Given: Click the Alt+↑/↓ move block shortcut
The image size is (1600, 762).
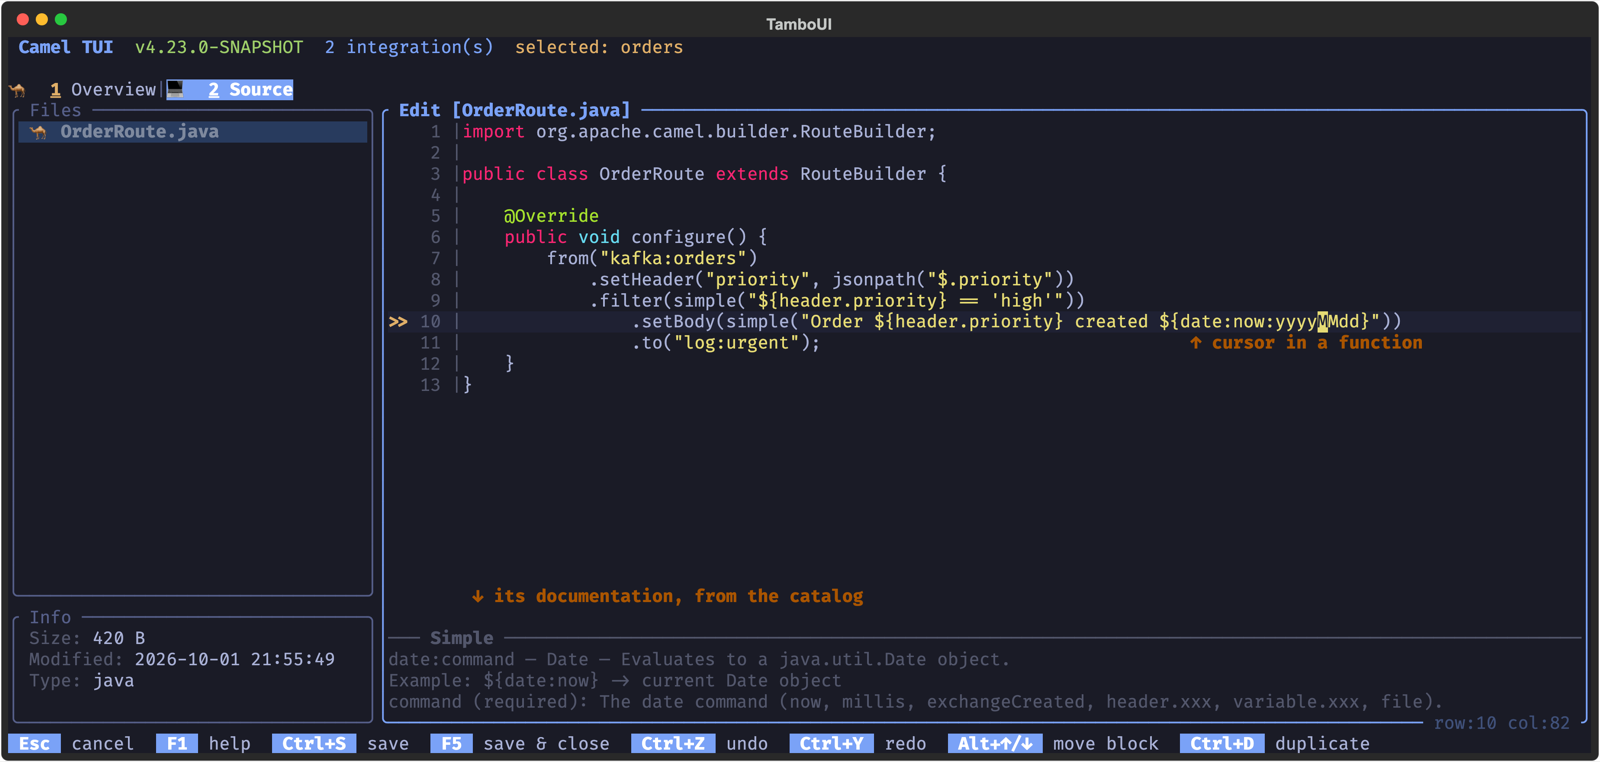Looking at the screenshot, I should click(1053, 744).
